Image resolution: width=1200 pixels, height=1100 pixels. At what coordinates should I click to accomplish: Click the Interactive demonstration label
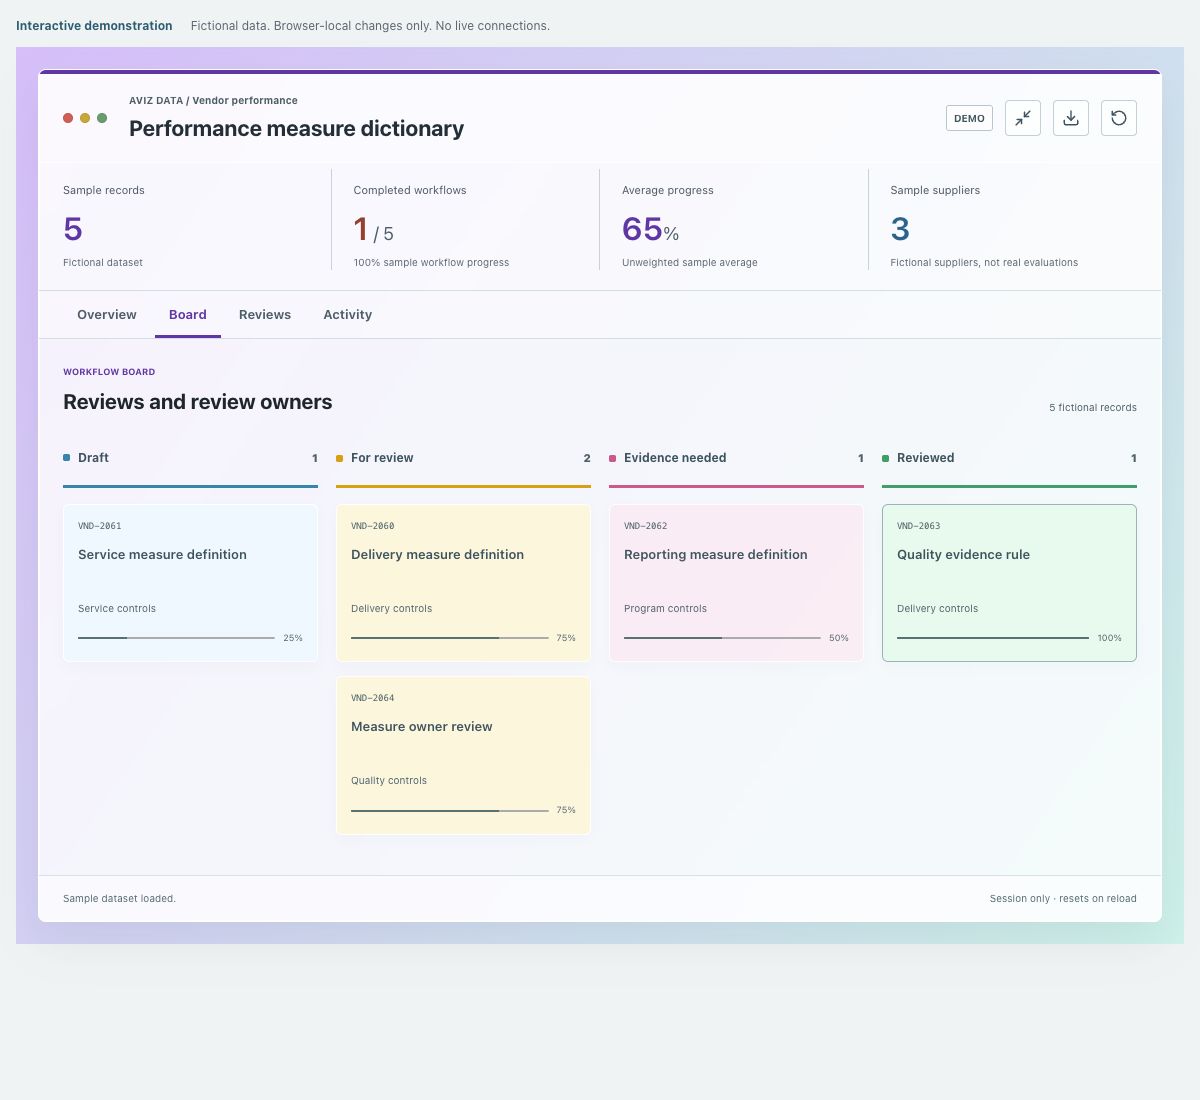(94, 26)
